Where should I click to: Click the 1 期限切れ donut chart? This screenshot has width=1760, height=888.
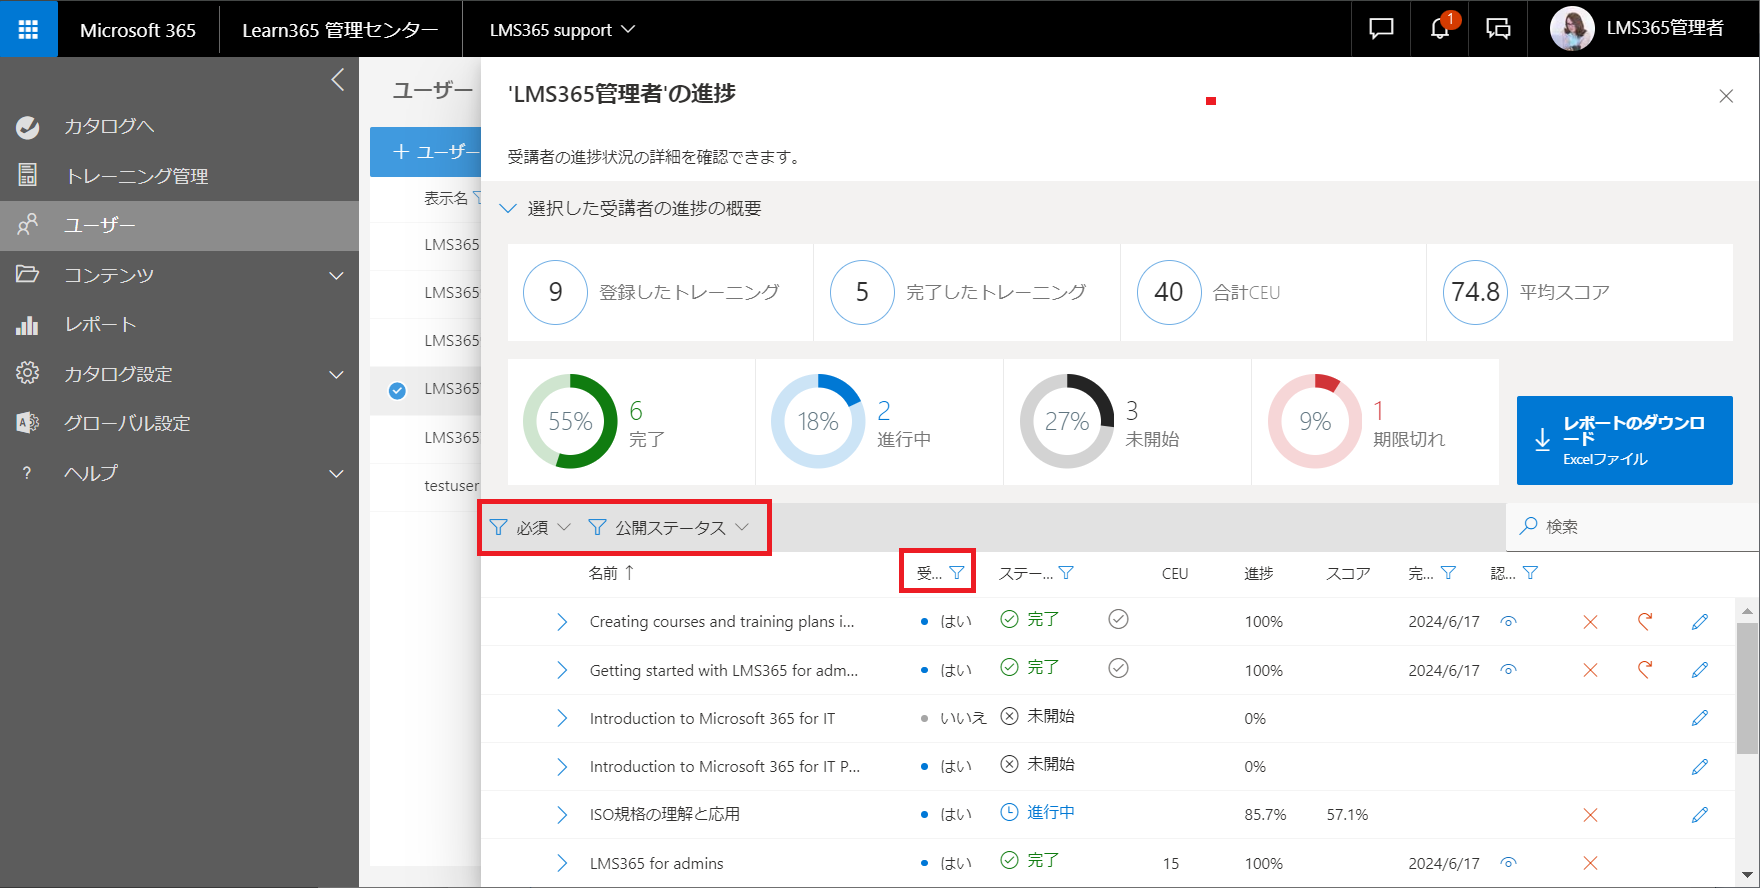[x=1315, y=421]
